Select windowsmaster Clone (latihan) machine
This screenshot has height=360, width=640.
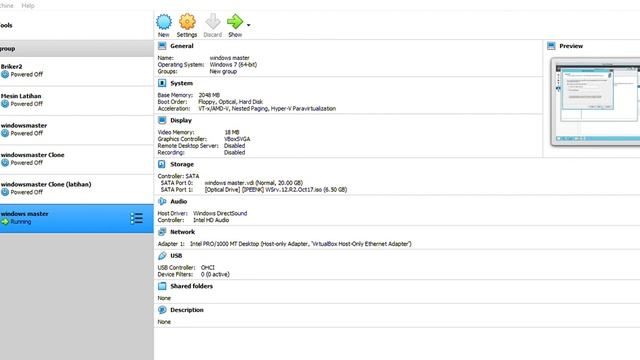pos(77,189)
